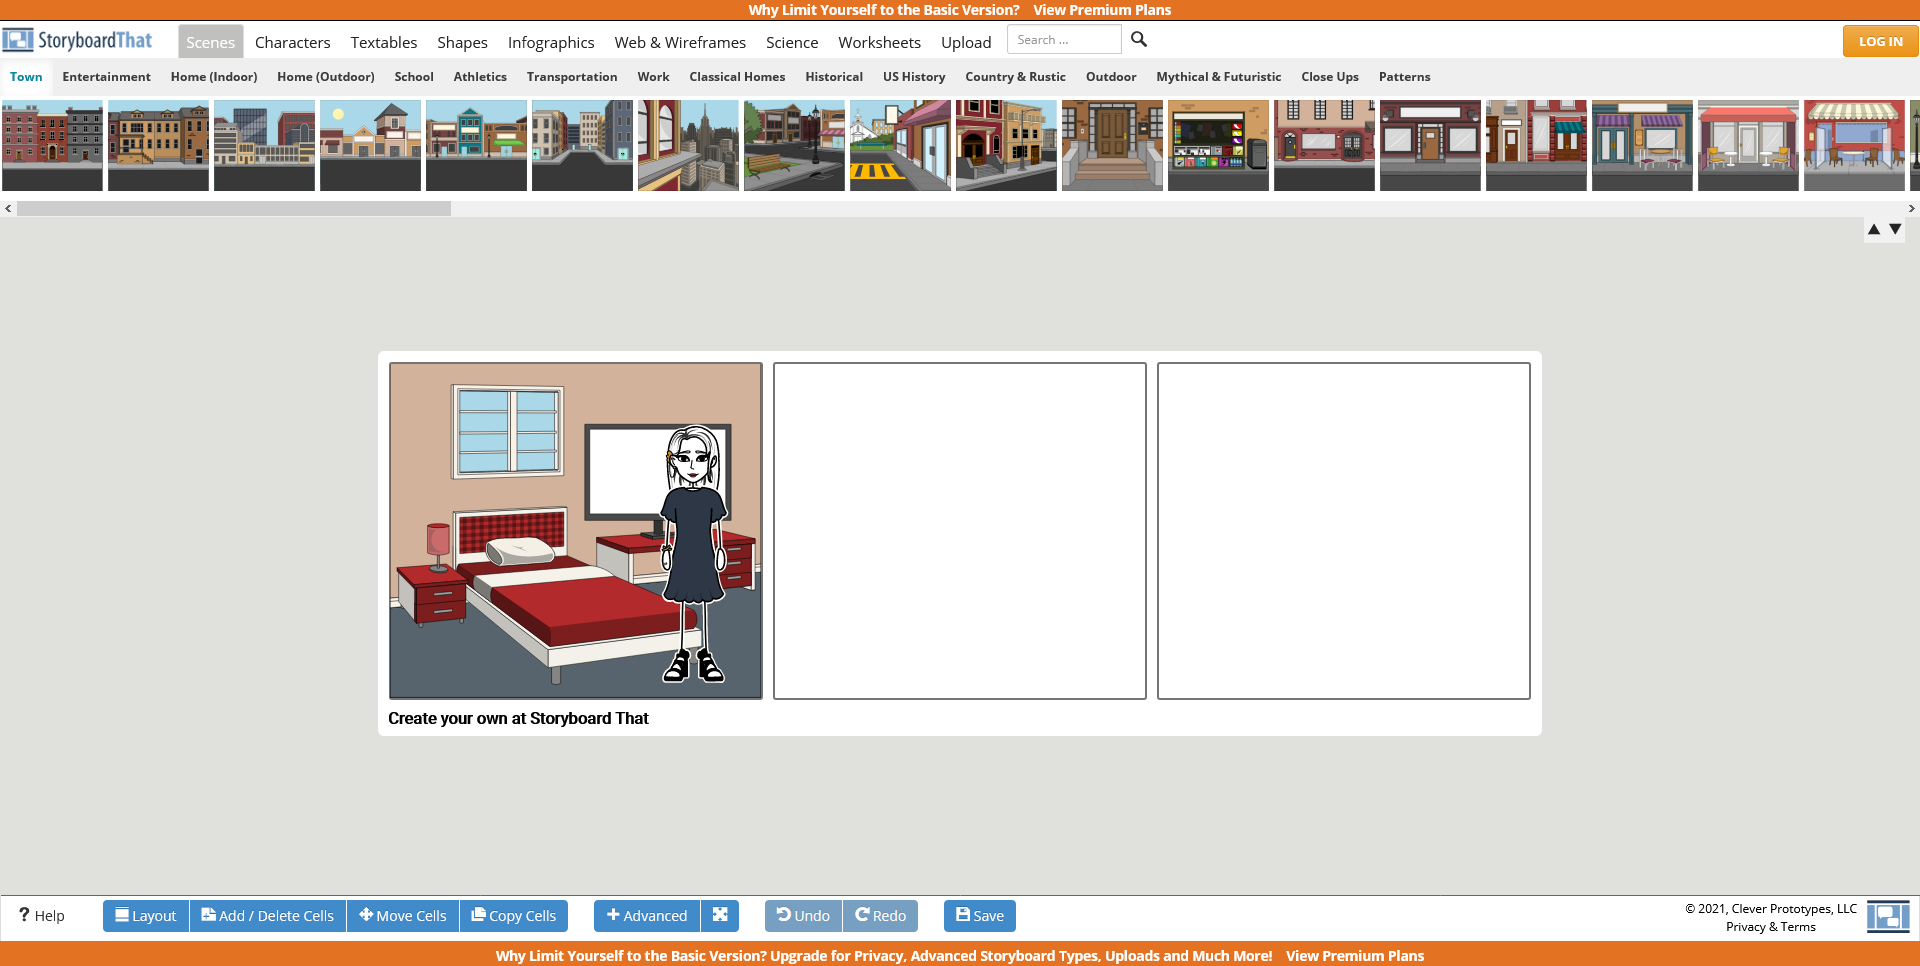Select Classical Homes category
Image resolution: width=1920 pixels, height=966 pixels.
[x=737, y=77]
